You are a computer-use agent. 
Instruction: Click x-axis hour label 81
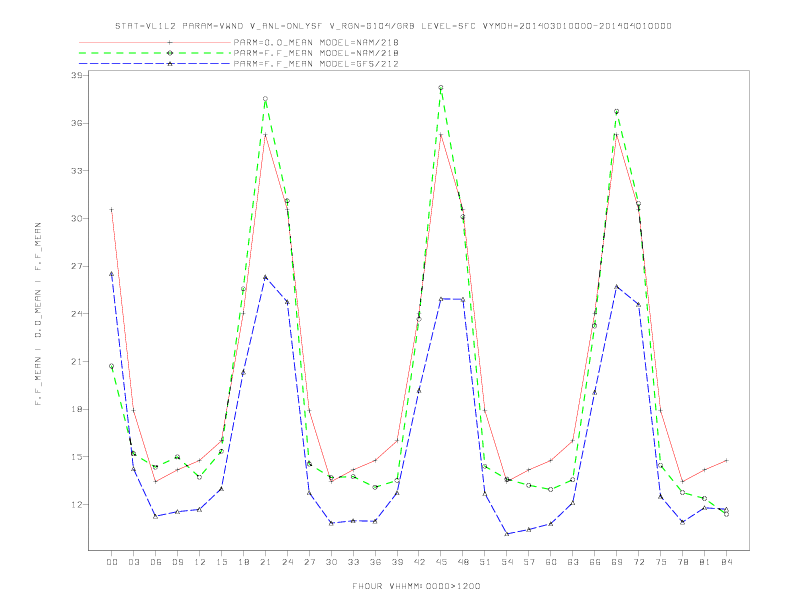705,562
